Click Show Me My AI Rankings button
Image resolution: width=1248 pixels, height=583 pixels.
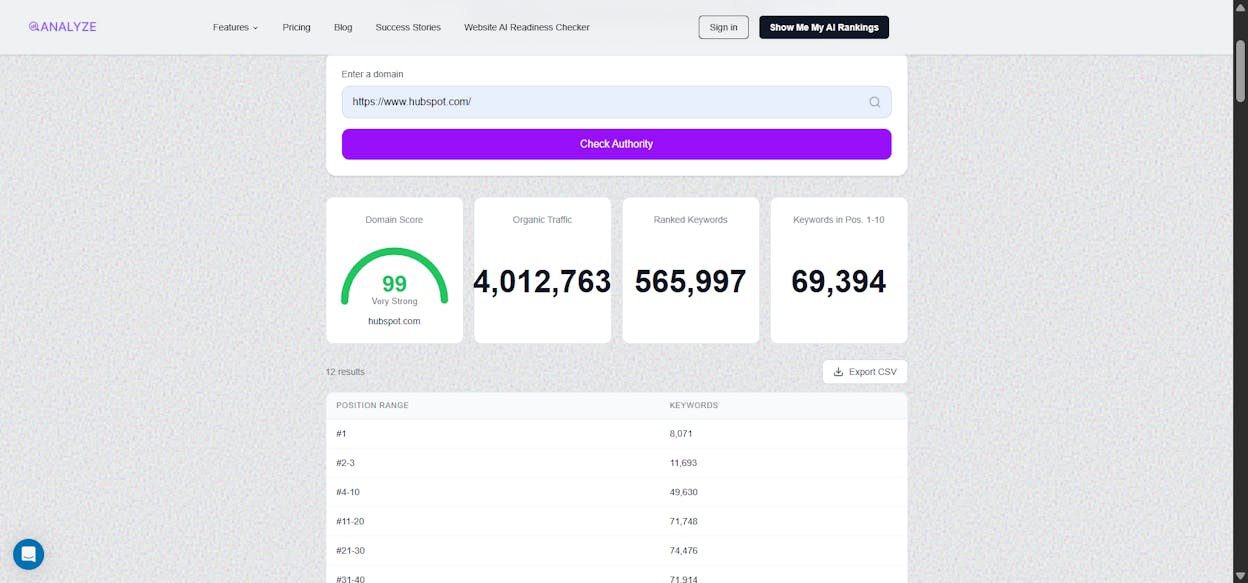click(824, 27)
